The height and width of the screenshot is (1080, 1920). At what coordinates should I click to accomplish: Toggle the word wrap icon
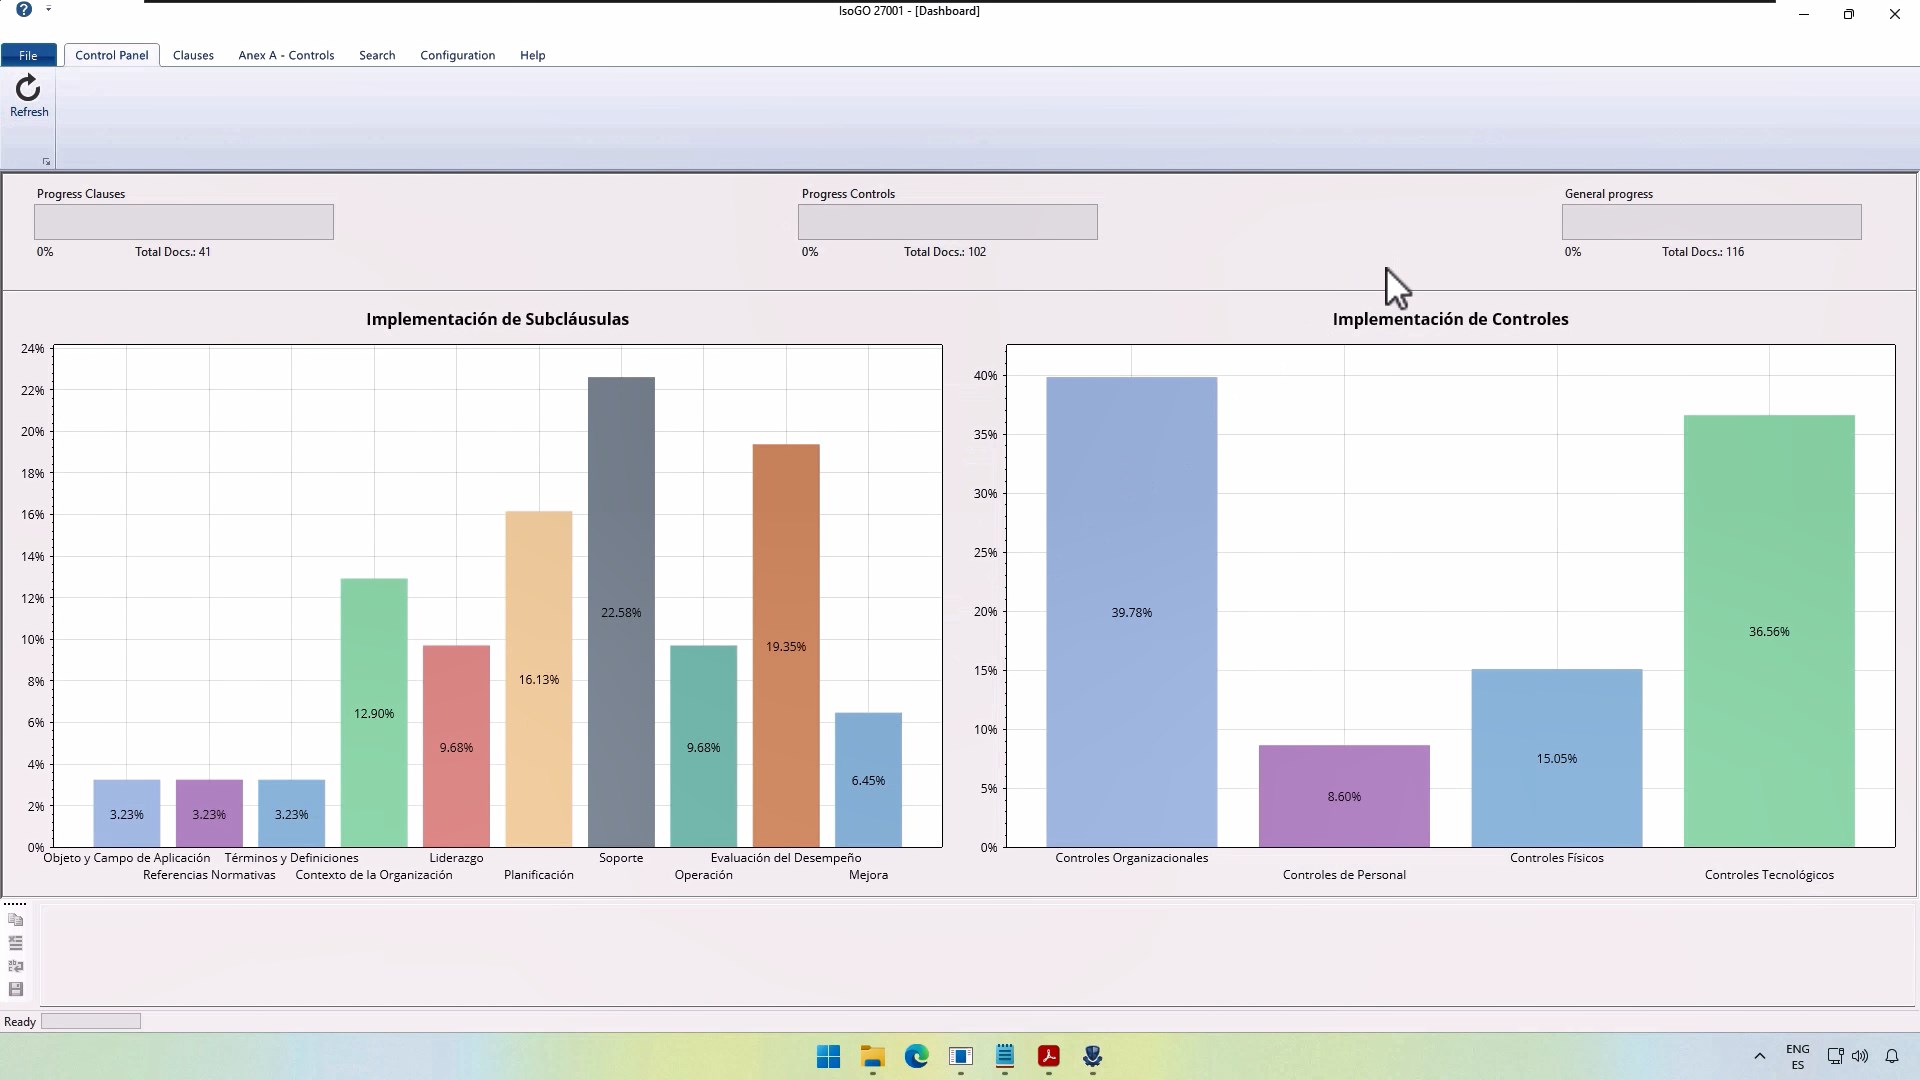(x=15, y=966)
